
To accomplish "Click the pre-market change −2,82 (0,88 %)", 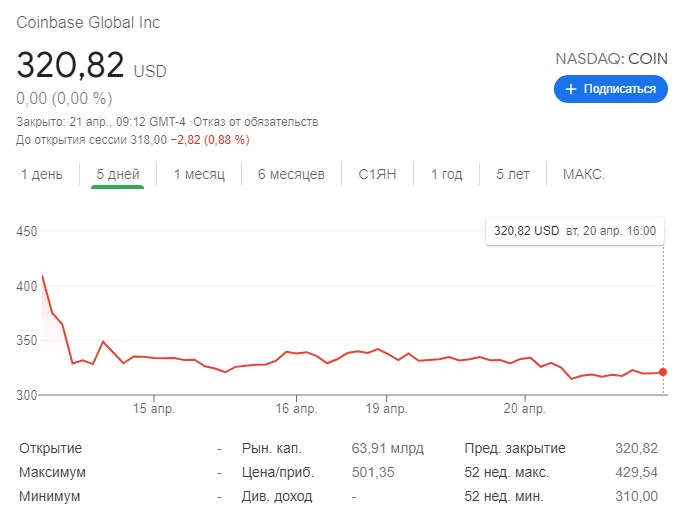I will coord(210,140).
